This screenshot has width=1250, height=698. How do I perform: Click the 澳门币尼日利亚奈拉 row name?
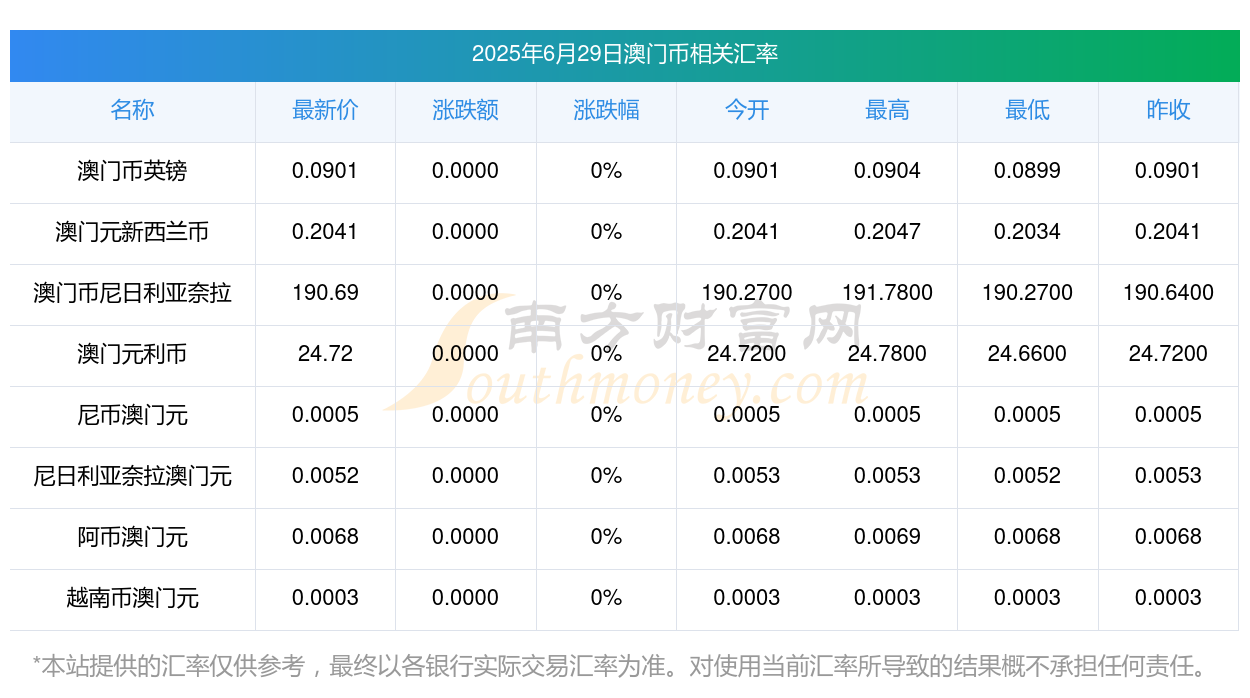click(x=132, y=293)
